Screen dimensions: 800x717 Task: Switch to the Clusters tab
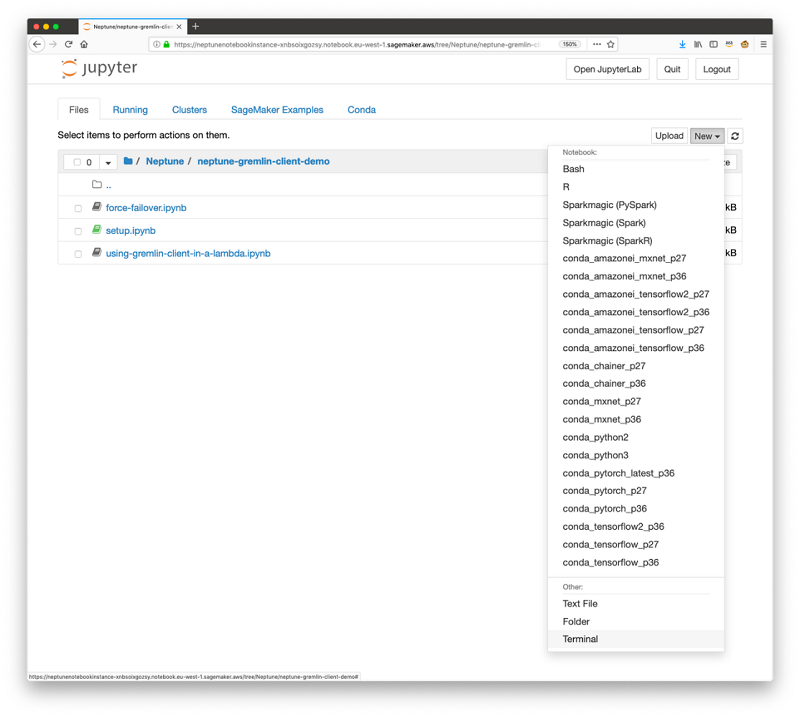[x=189, y=110]
